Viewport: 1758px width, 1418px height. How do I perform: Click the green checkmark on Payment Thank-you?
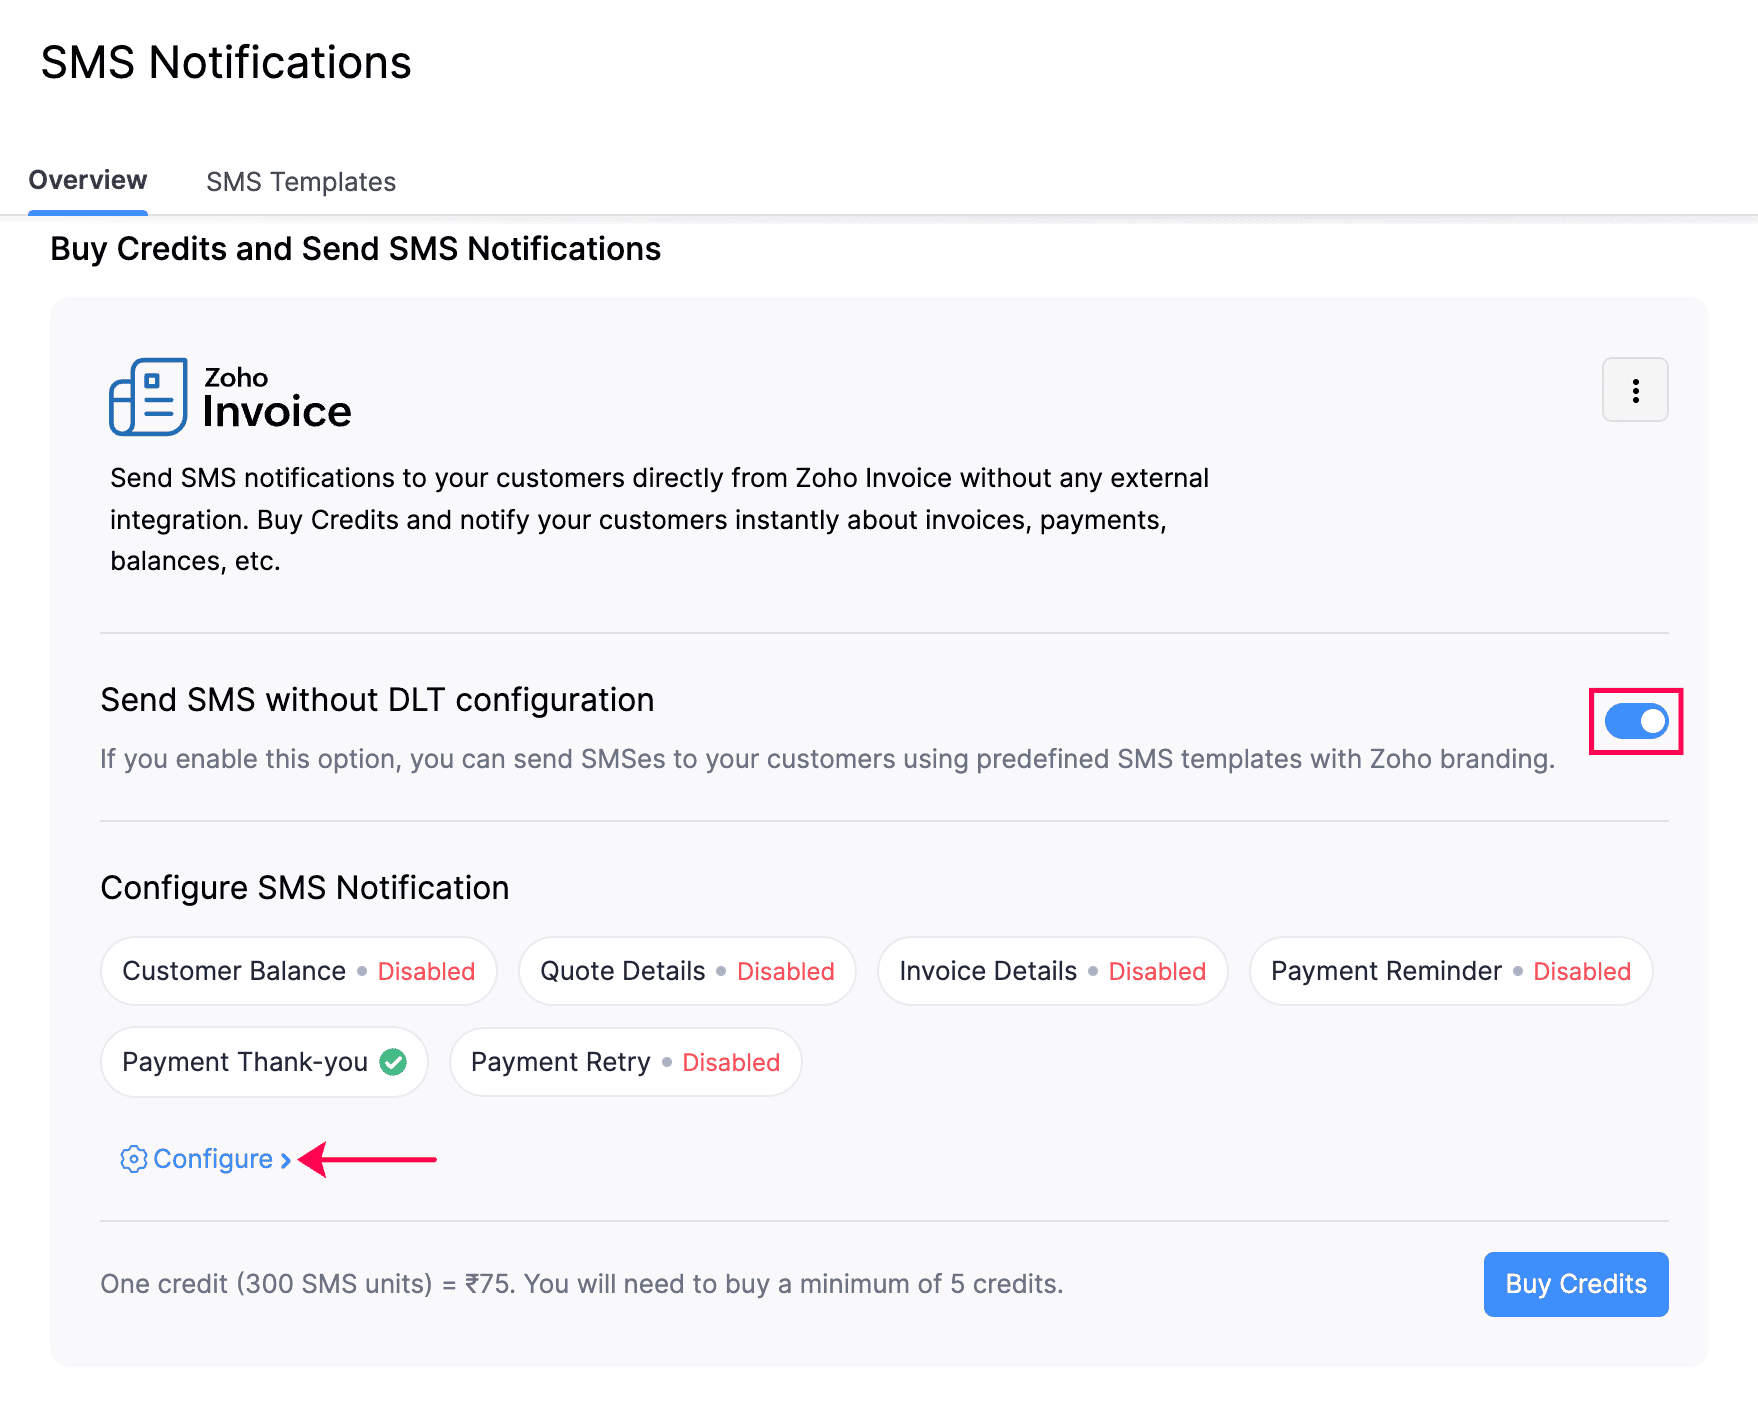coord(393,1062)
